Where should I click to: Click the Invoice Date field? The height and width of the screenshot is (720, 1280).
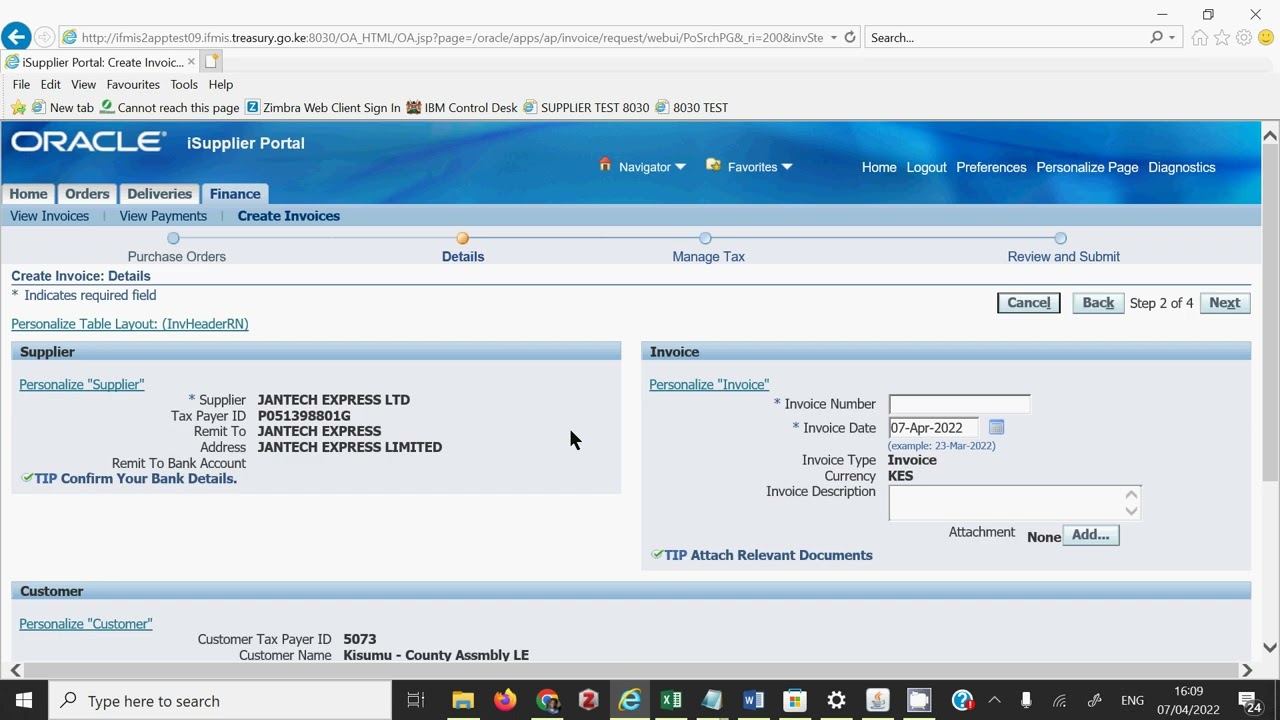[933, 428]
